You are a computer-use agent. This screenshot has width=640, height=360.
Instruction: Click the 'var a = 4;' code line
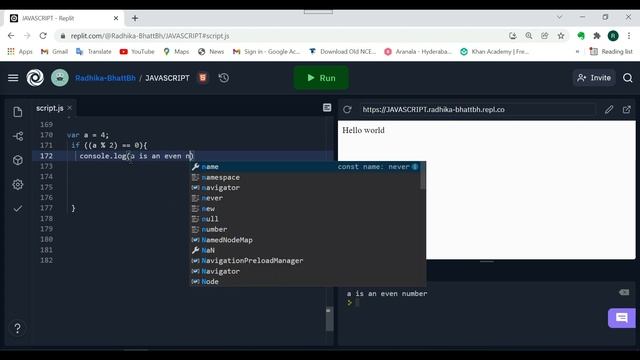[88, 135]
